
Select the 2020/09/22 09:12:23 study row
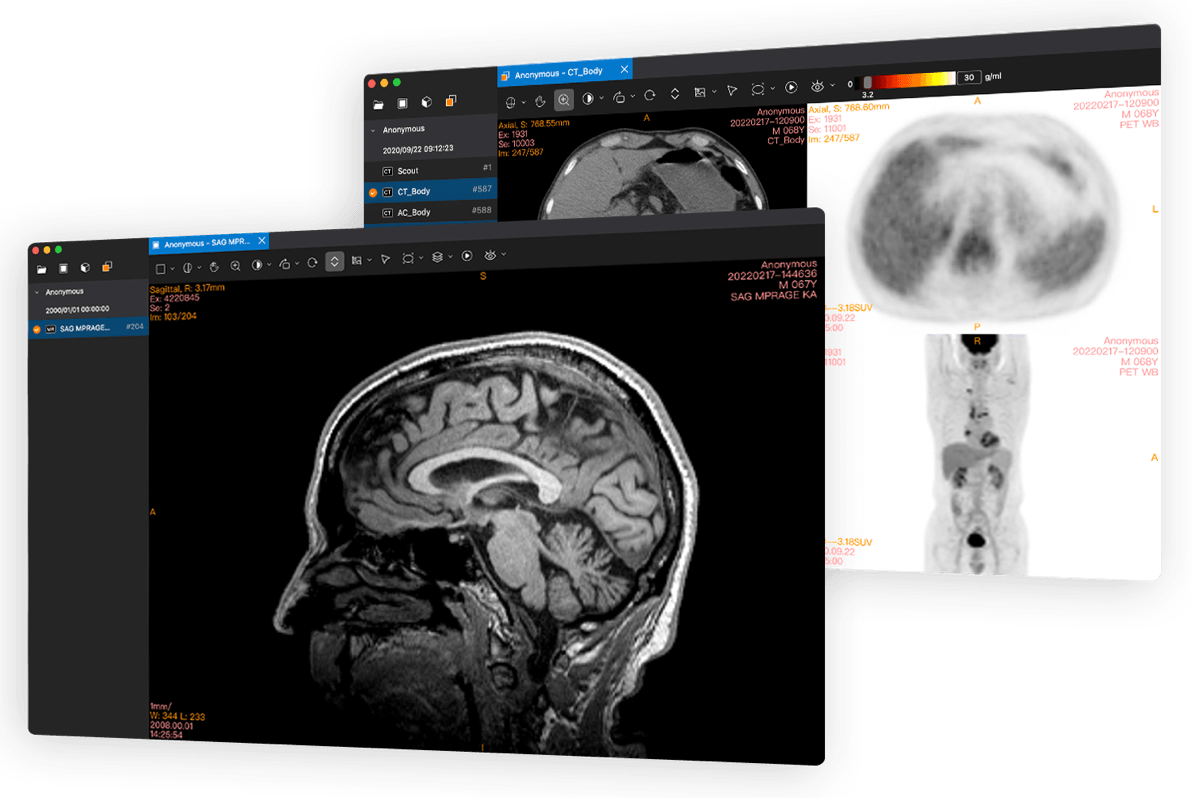tap(431, 149)
